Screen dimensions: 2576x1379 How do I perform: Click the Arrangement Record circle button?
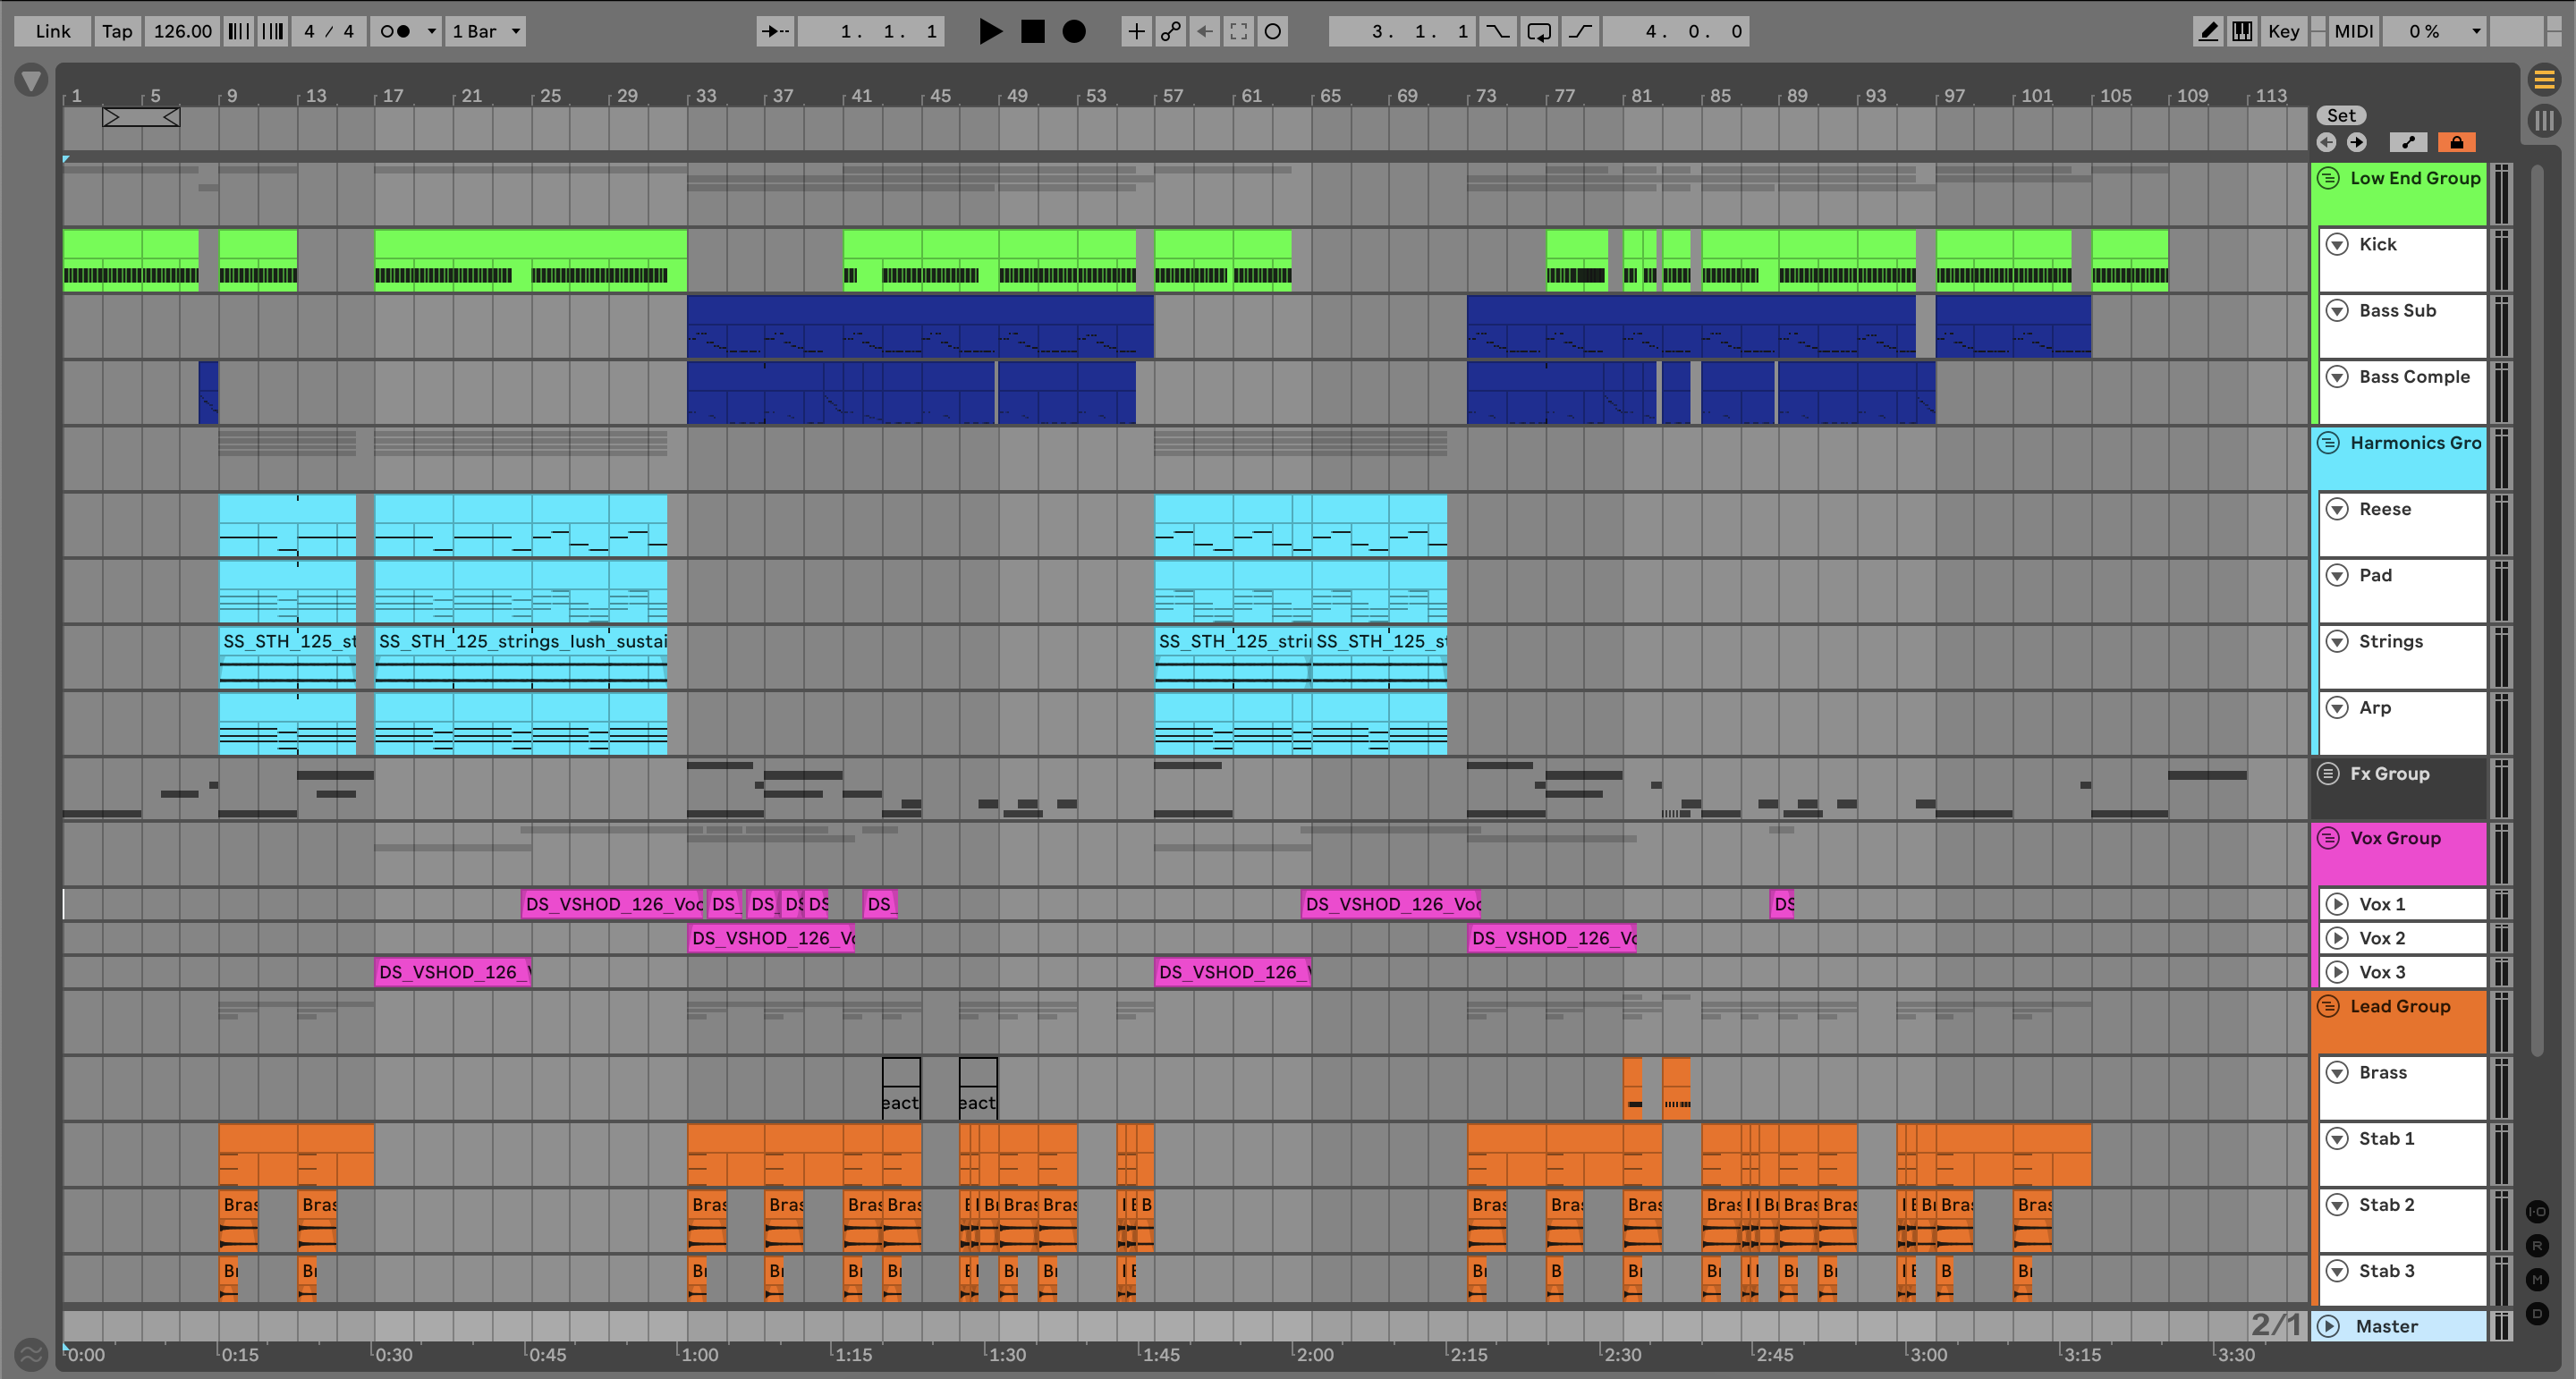click(1073, 31)
